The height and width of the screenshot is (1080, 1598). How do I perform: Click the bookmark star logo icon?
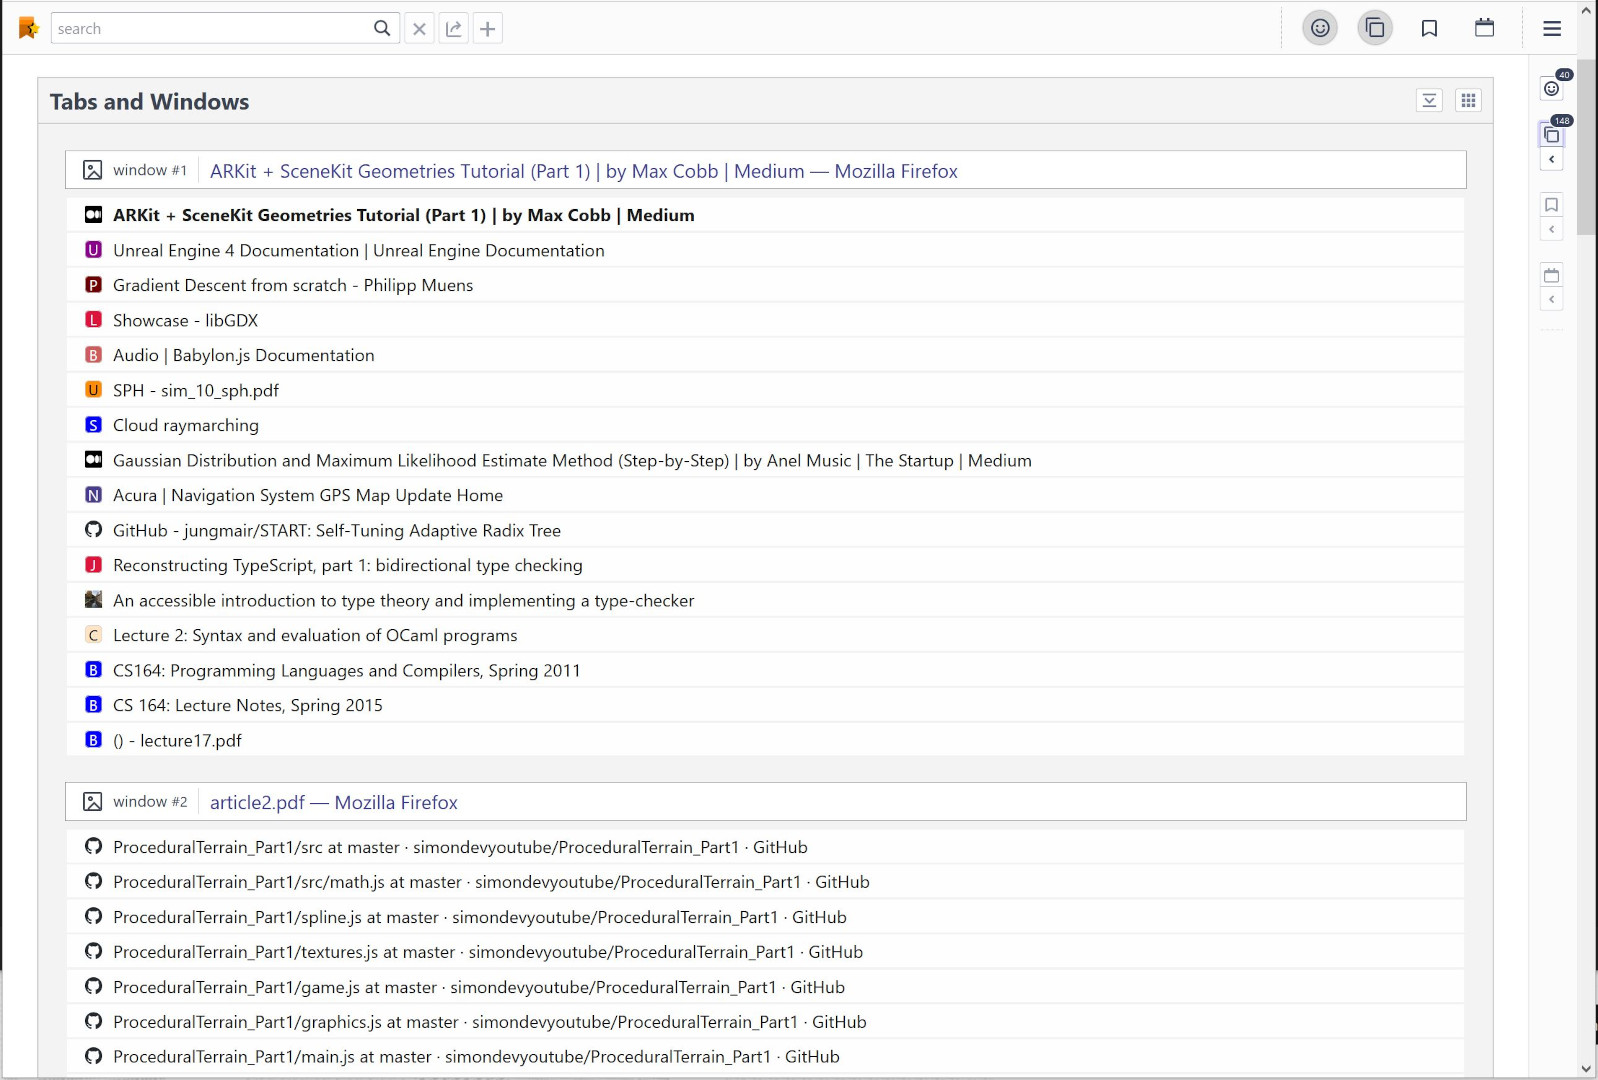tap(28, 28)
